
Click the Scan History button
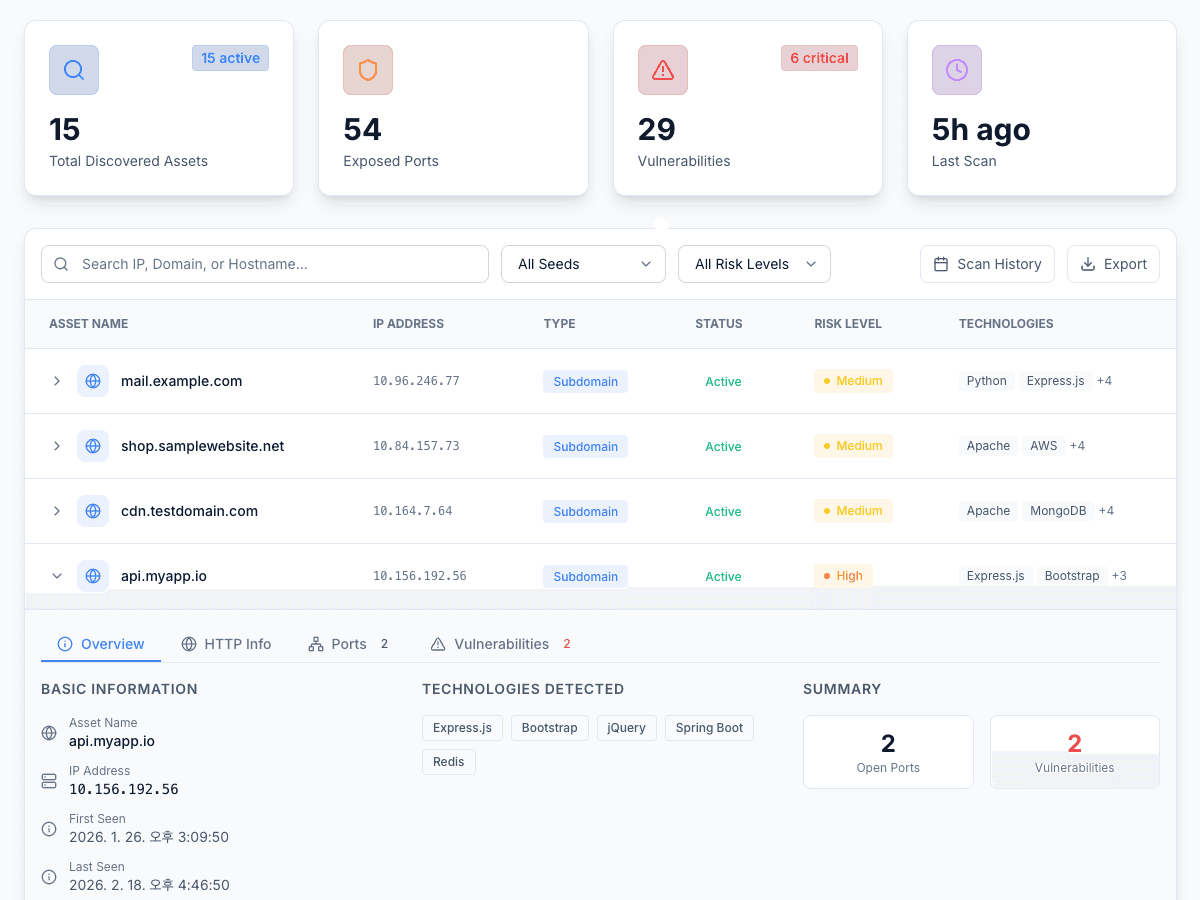(x=987, y=264)
